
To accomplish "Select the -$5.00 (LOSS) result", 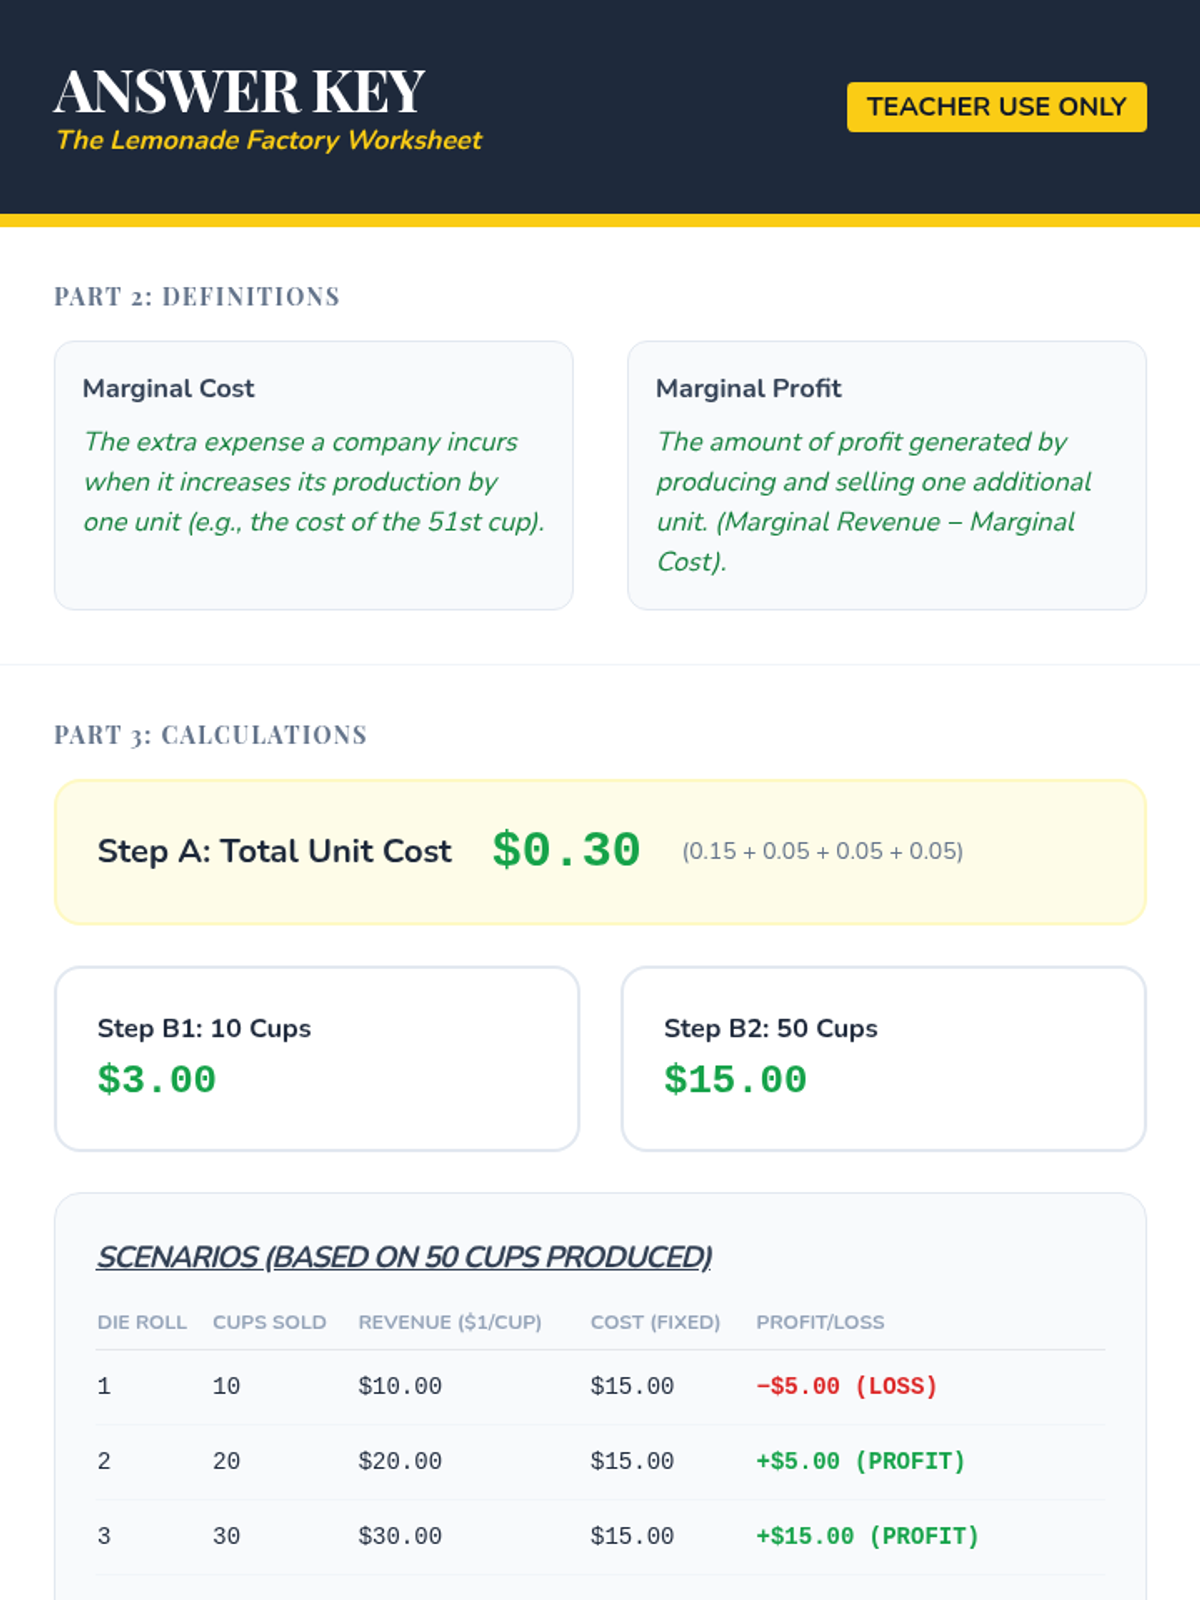I will (x=847, y=1386).
